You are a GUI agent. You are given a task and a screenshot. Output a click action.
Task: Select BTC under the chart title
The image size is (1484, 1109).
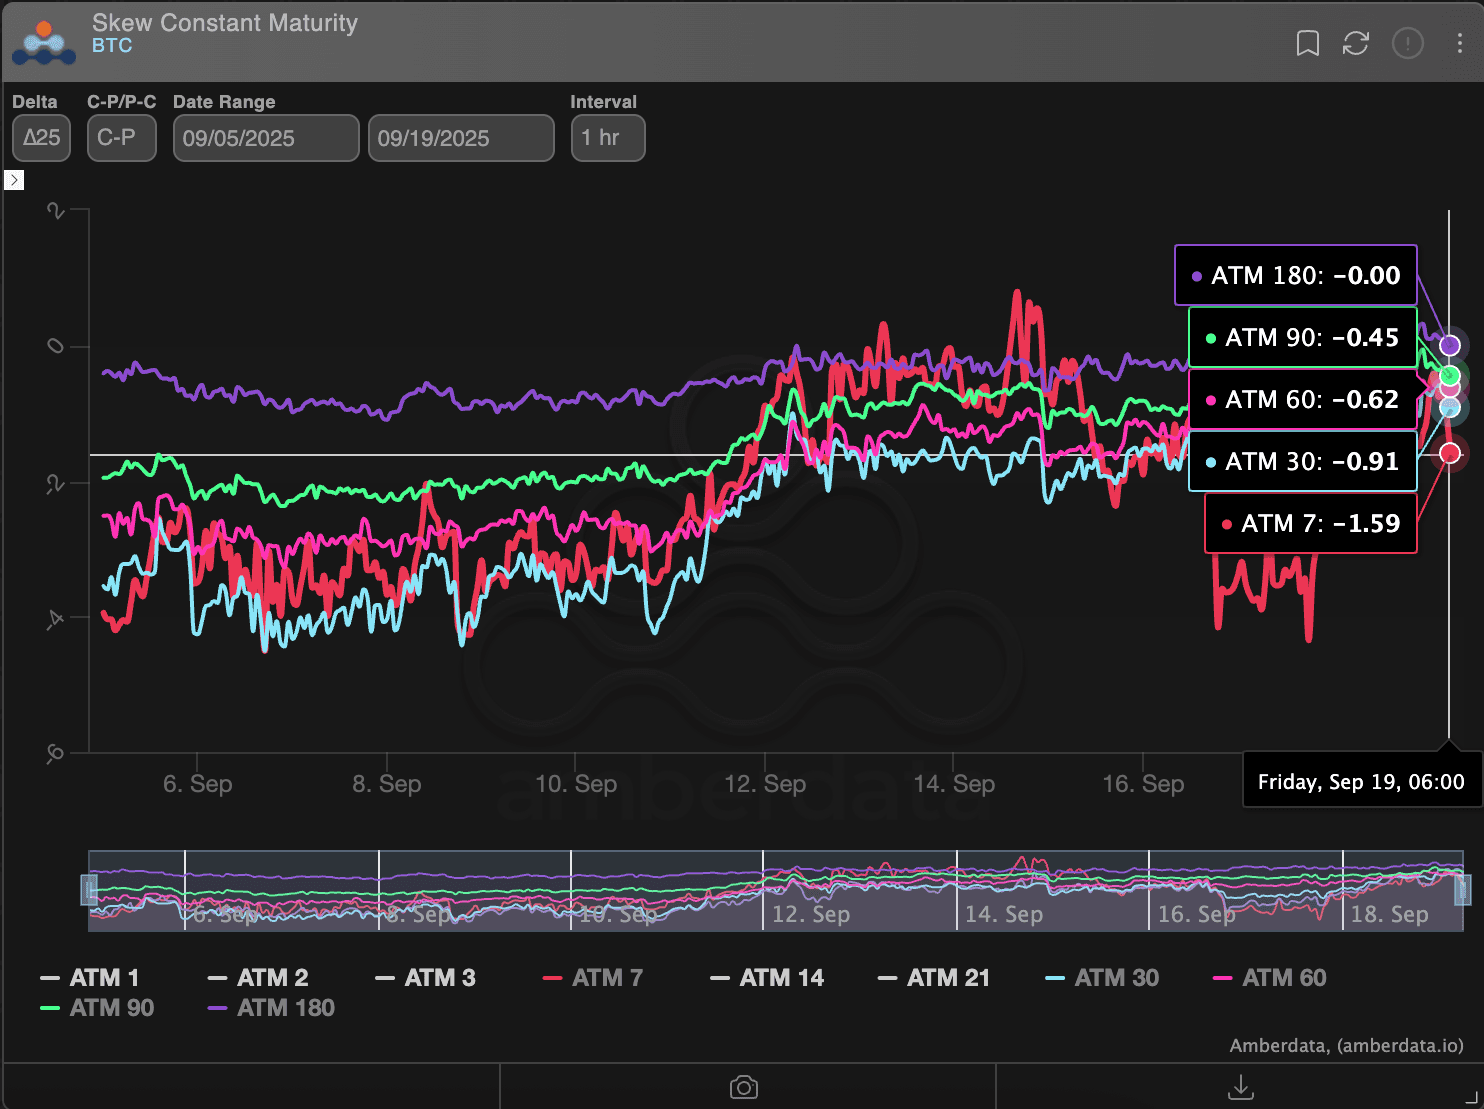pos(113,45)
